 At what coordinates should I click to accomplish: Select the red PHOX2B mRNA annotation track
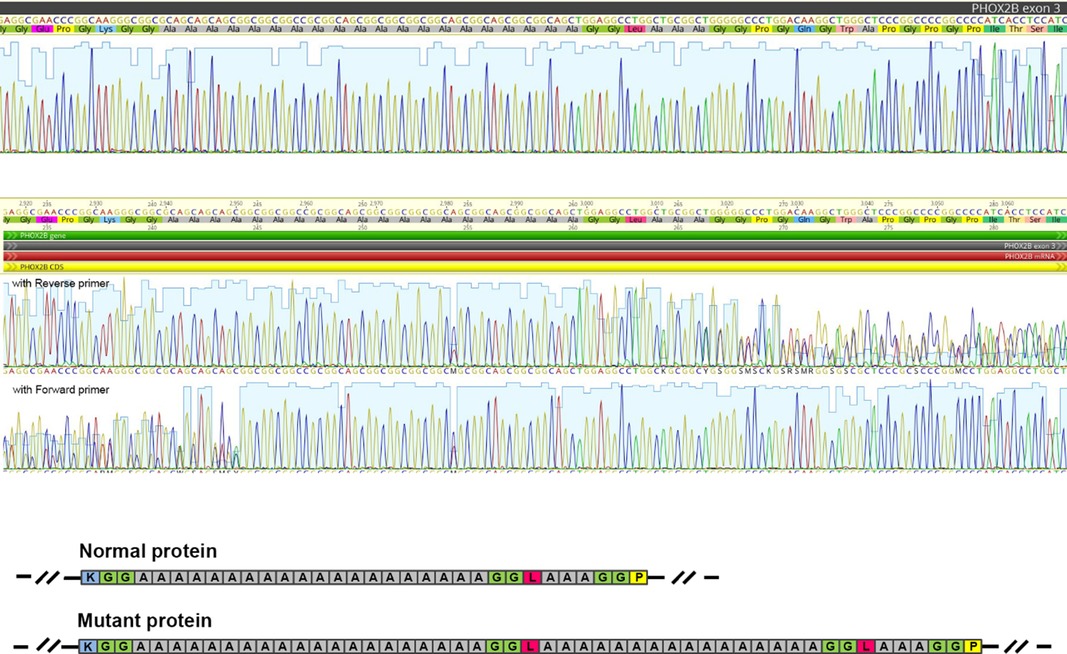[x=534, y=257]
